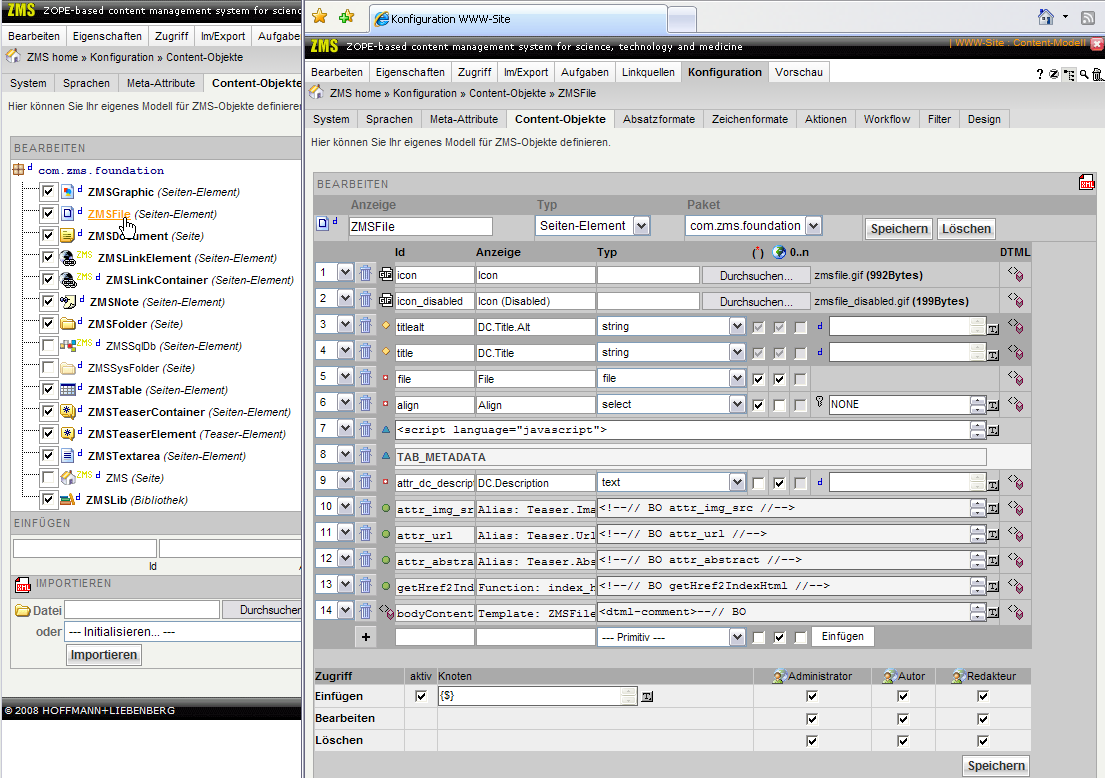Click home icon before ZMS home in right breadcrumb
Image resolution: width=1105 pixels, height=778 pixels.
[x=317, y=92]
